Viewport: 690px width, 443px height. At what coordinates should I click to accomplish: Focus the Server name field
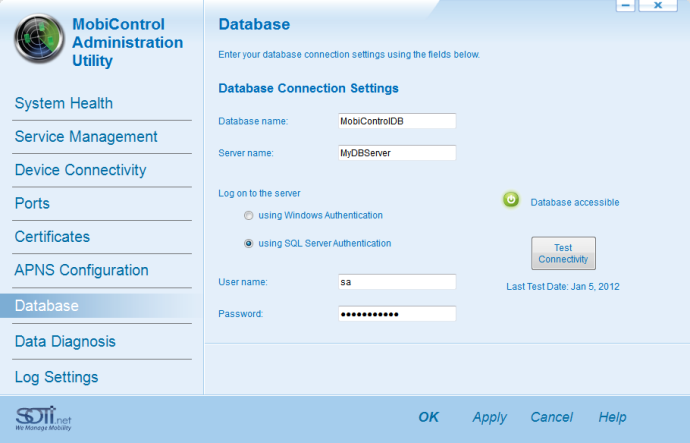(397, 153)
